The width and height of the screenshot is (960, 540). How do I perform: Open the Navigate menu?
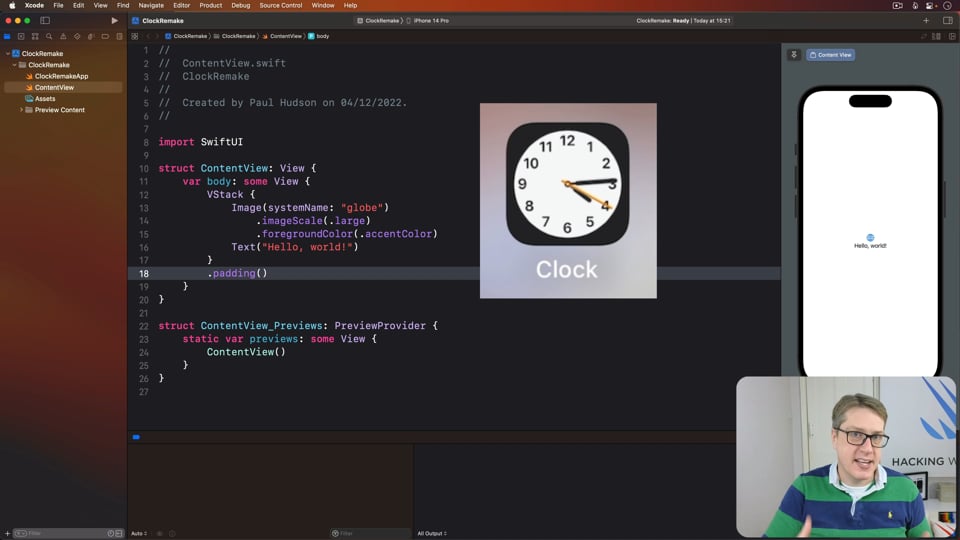click(151, 5)
